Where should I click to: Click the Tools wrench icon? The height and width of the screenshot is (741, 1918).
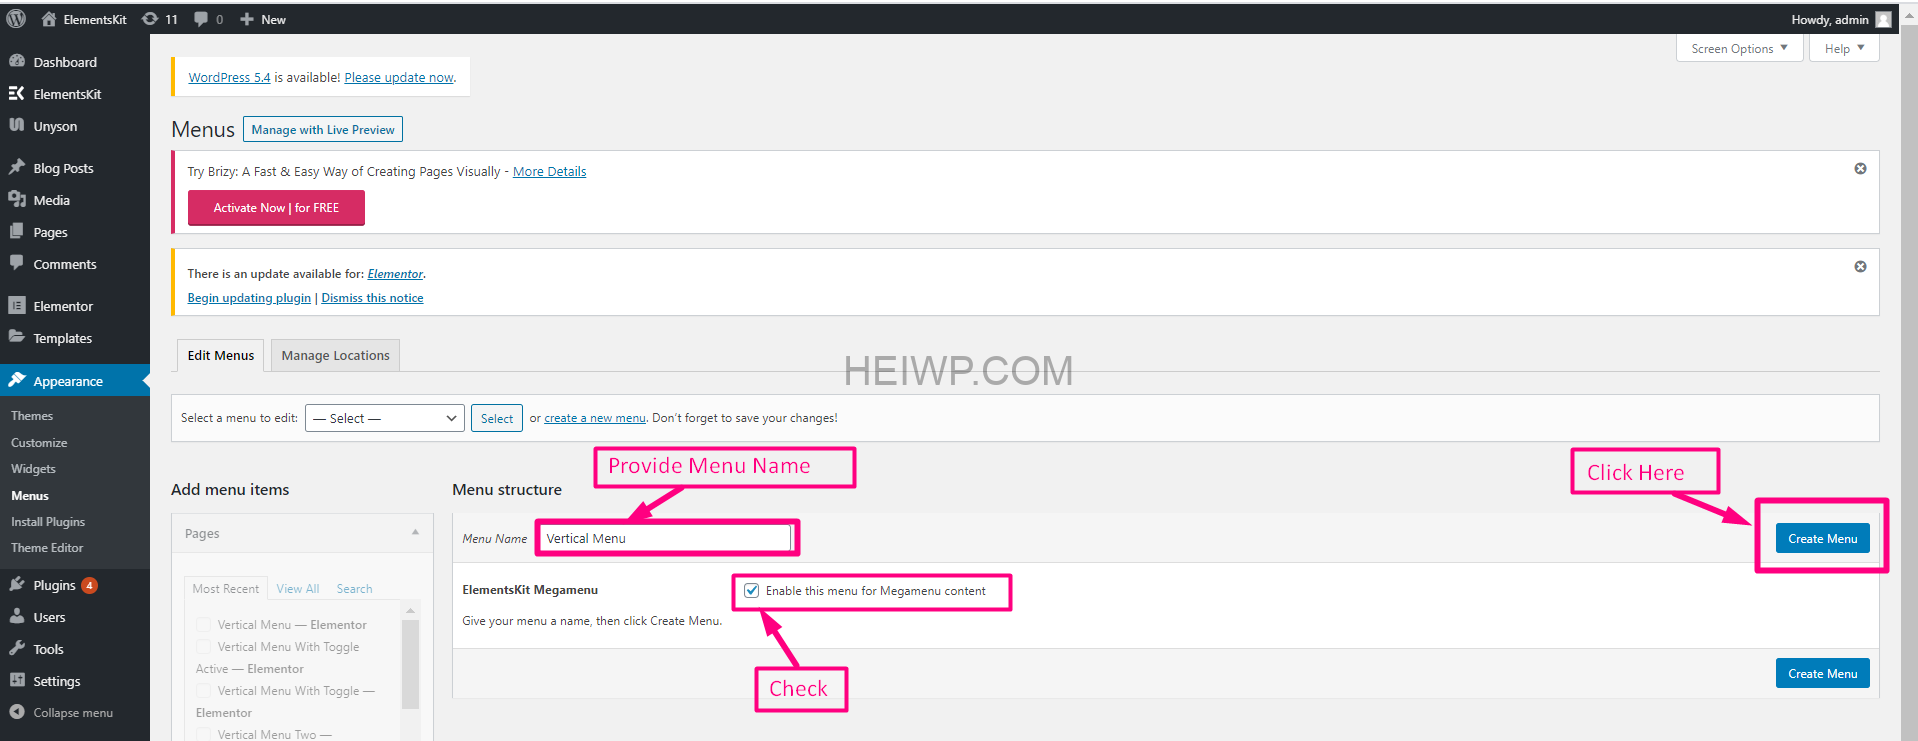tap(17, 648)
